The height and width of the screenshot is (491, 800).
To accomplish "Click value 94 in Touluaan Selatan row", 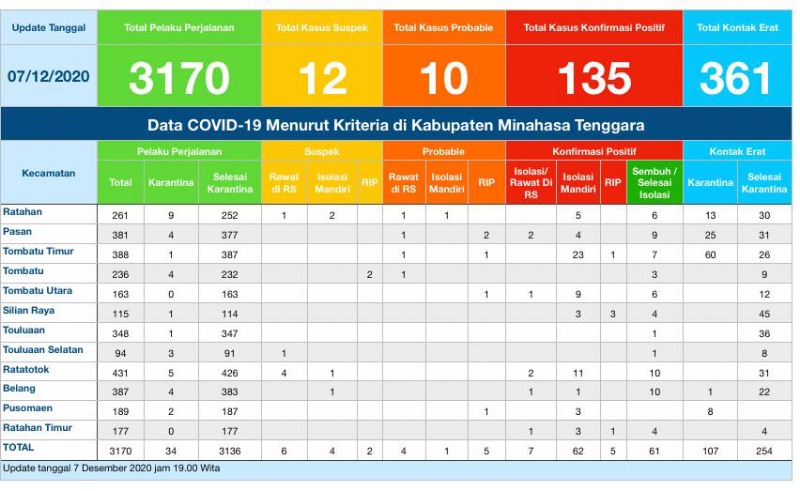I will click(x=120, y=353).
